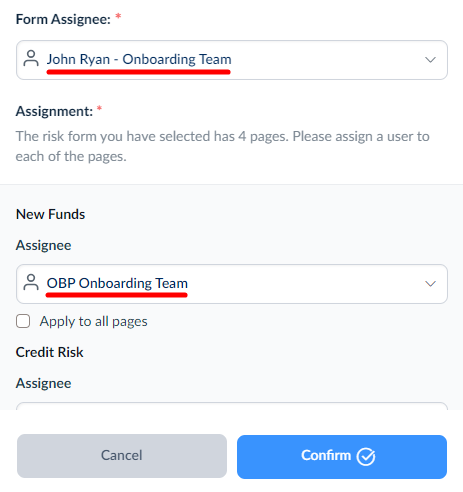Enable the Apply to all pages checkbox
The height and width of the screenshot is (492, 463).
pyautogui.click(x=23, y=321)
